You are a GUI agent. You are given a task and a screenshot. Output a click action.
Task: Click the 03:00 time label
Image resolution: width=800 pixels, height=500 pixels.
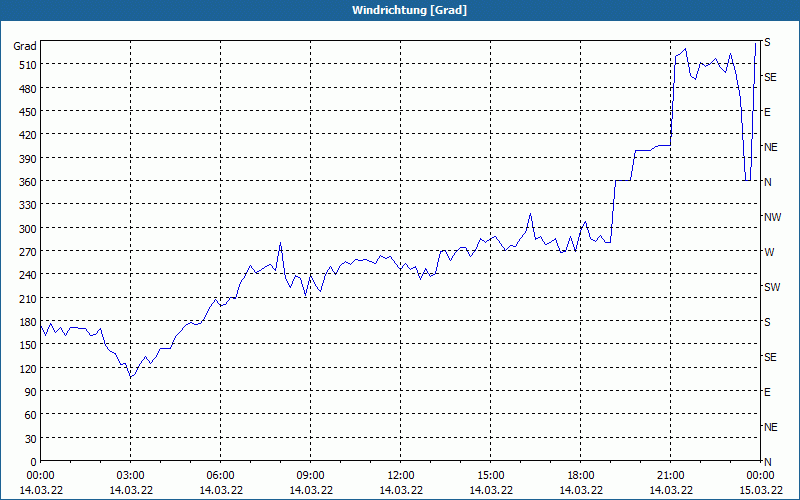pos(131,476)
